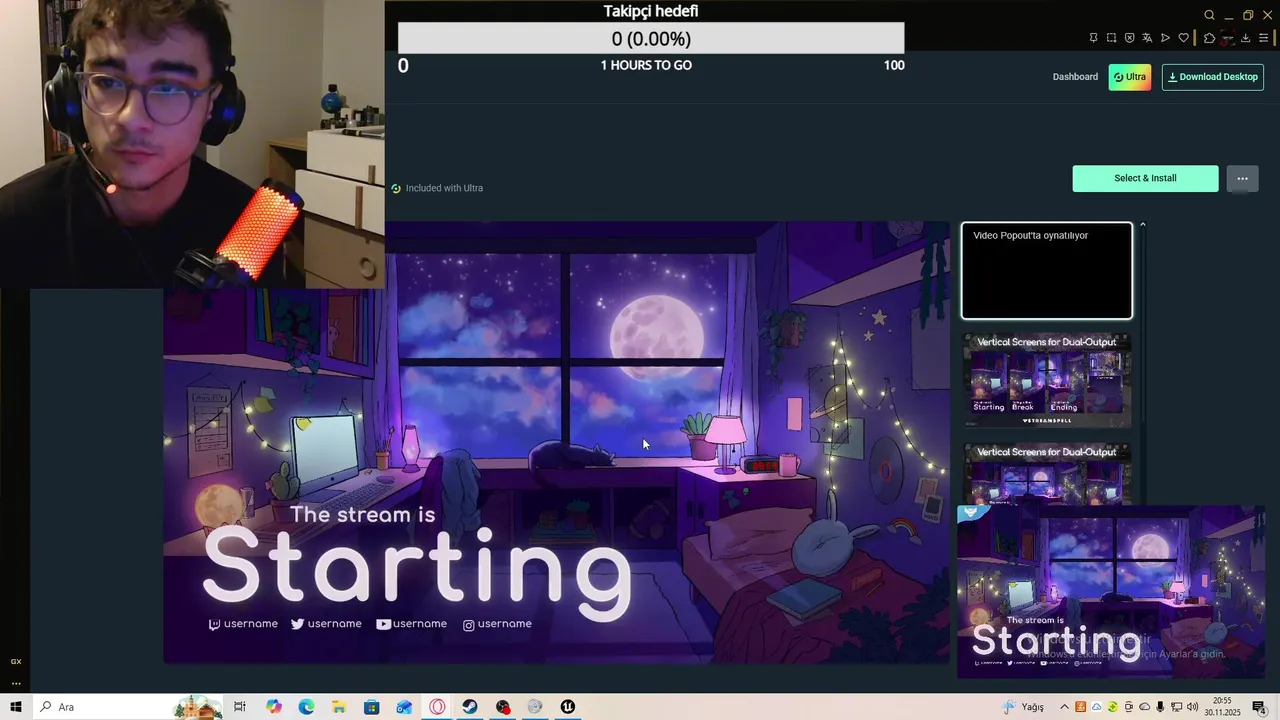
Task: Expand hidden system tray icons
Action: (x=1064, y=707)
